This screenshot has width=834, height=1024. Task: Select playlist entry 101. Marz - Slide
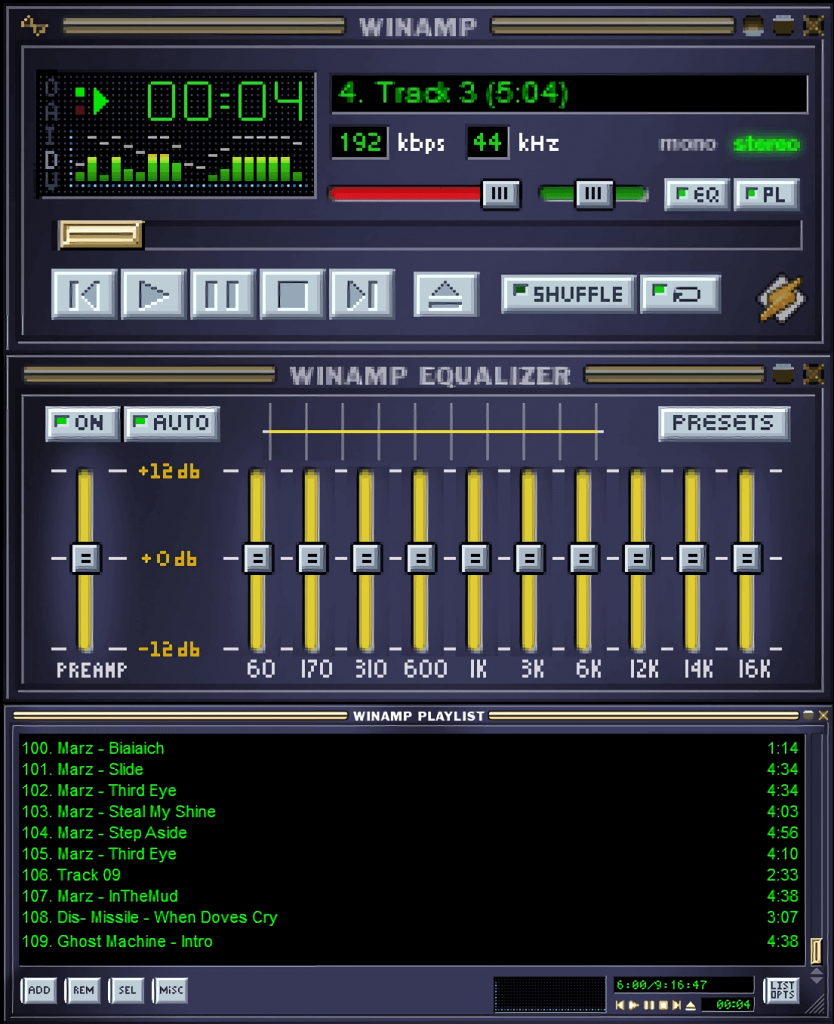[410, 769]
